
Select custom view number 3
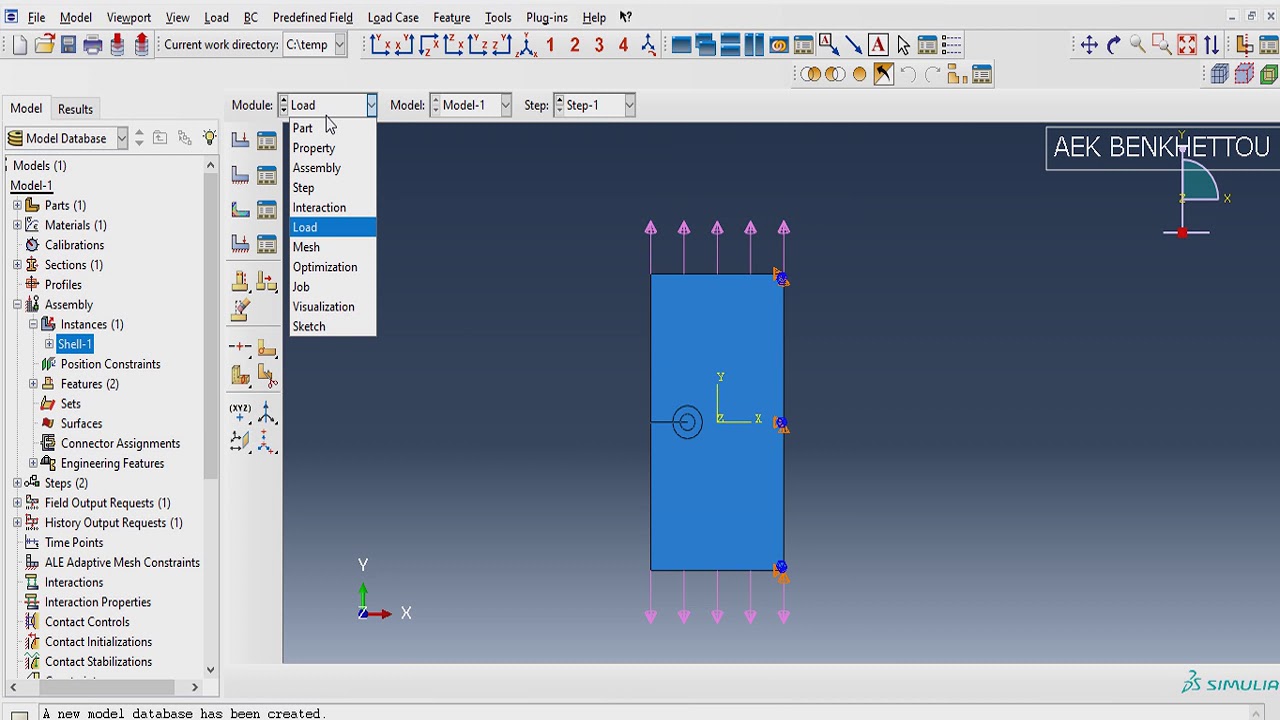point(599,45)
